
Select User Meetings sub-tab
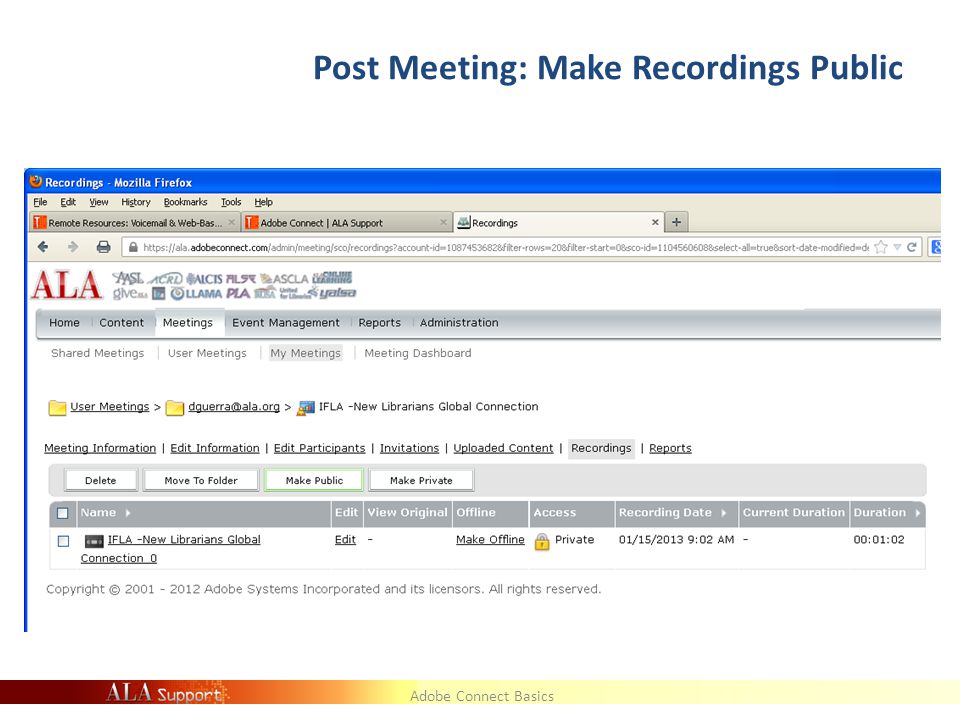[207, 353]
